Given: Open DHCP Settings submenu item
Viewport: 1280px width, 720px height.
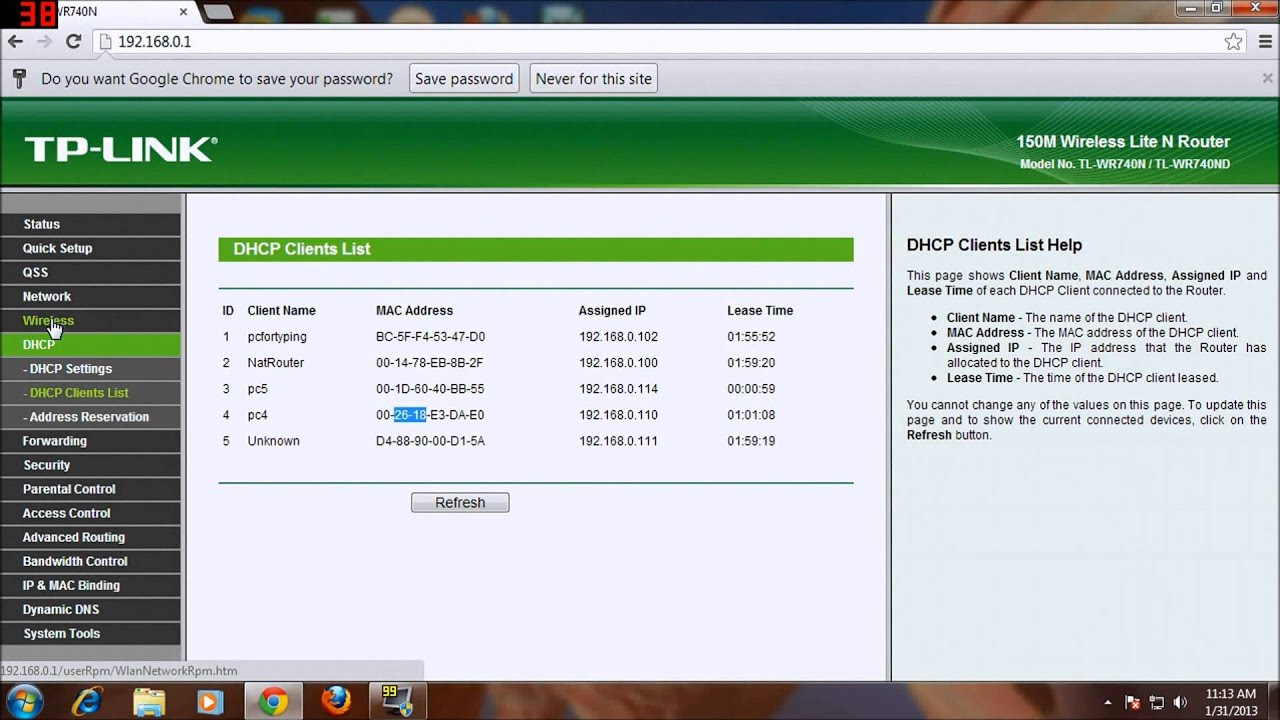Looking at the screenshot, I should pos(70,369).
